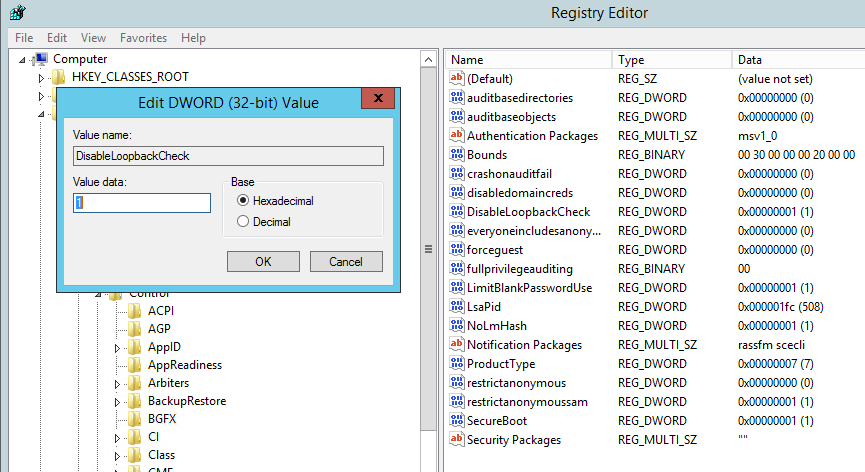Click the everyoneincludesanonymous DWORD icon

click(456, 230)
